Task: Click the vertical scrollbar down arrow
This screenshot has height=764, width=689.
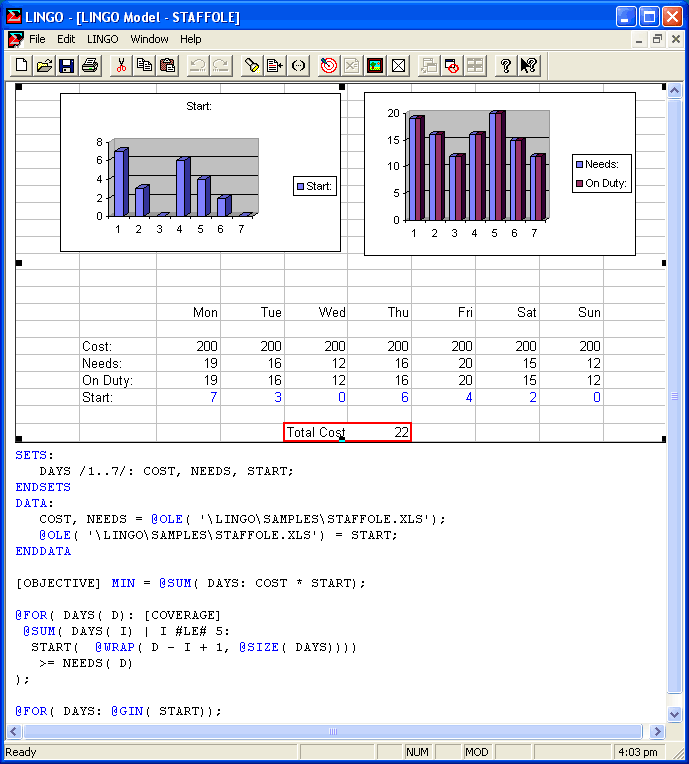Action: pos(674,714)
